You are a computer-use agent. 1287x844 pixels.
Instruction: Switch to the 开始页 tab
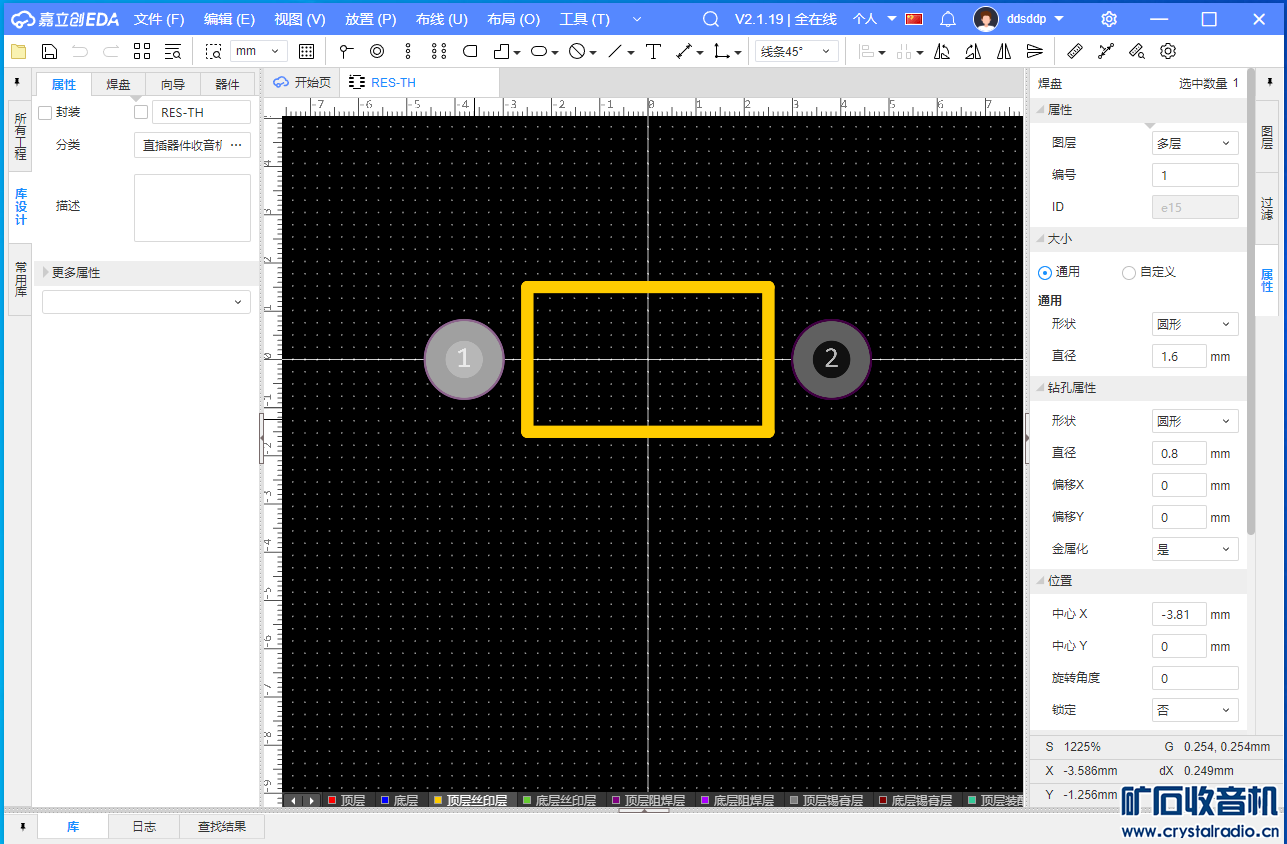302,82
